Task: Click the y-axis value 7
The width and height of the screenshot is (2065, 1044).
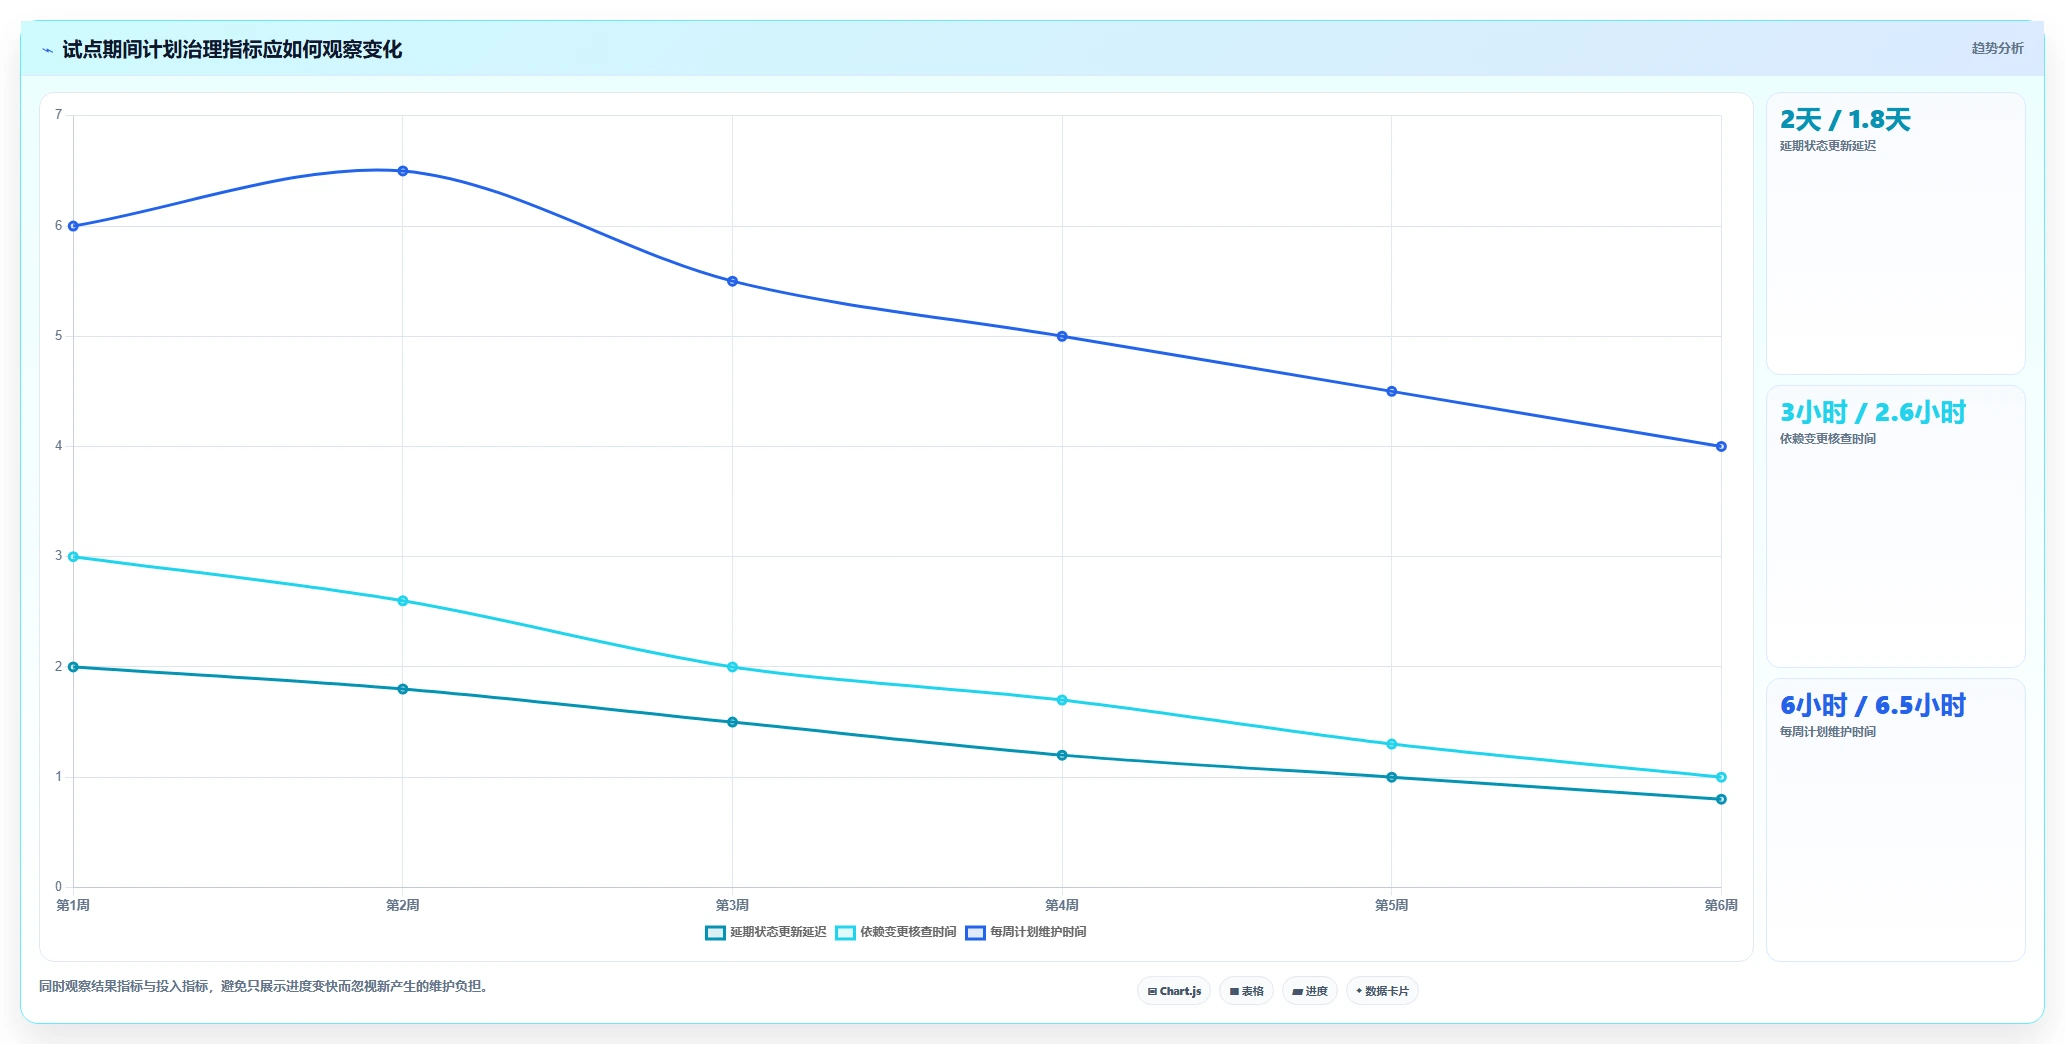Action: [58, 115]
